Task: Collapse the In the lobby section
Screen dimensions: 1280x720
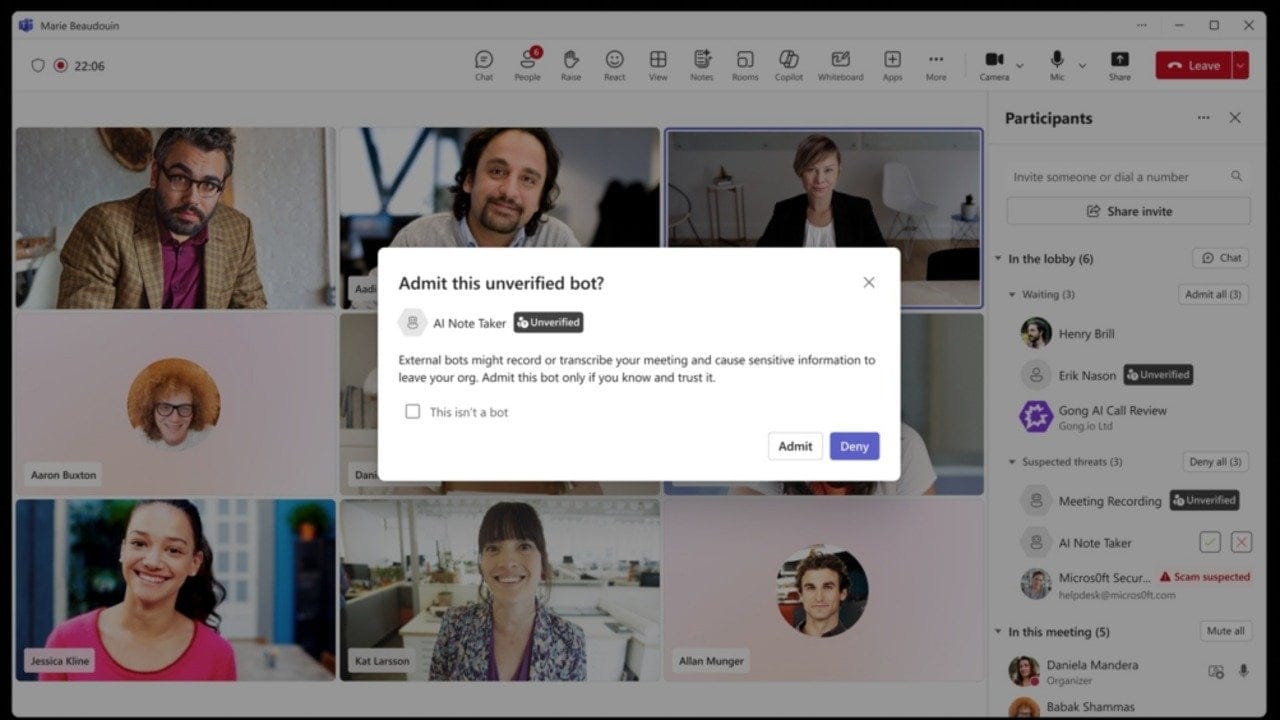Action: point(998,259)
